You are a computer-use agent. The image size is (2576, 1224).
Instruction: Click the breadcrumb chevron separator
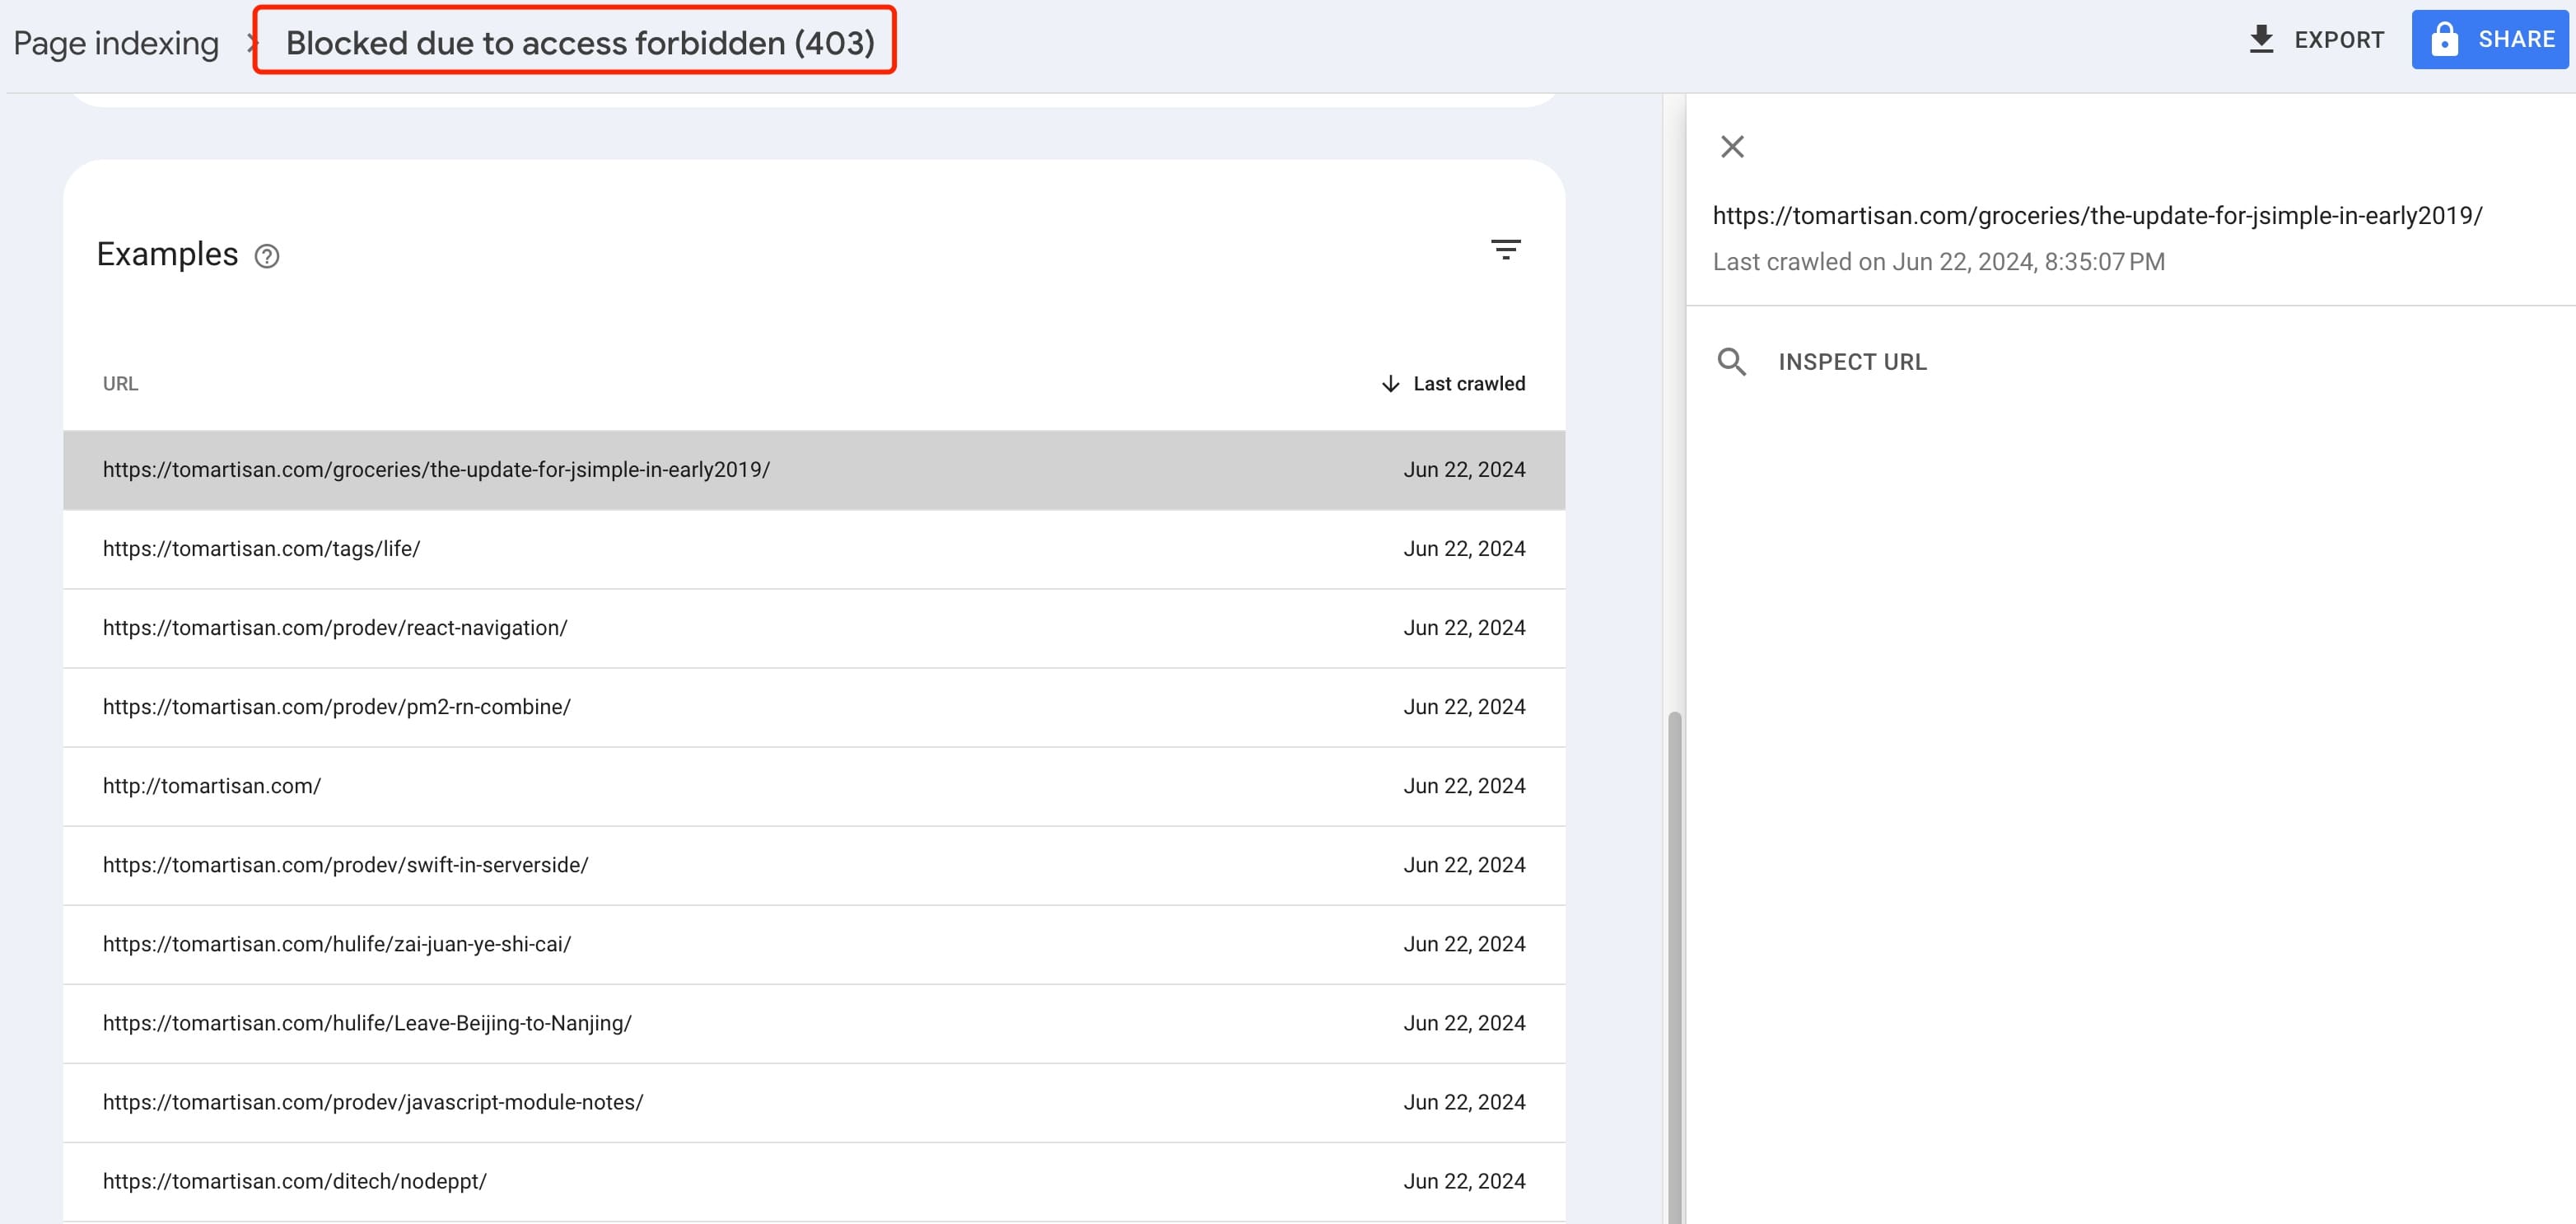coord(251,43)
